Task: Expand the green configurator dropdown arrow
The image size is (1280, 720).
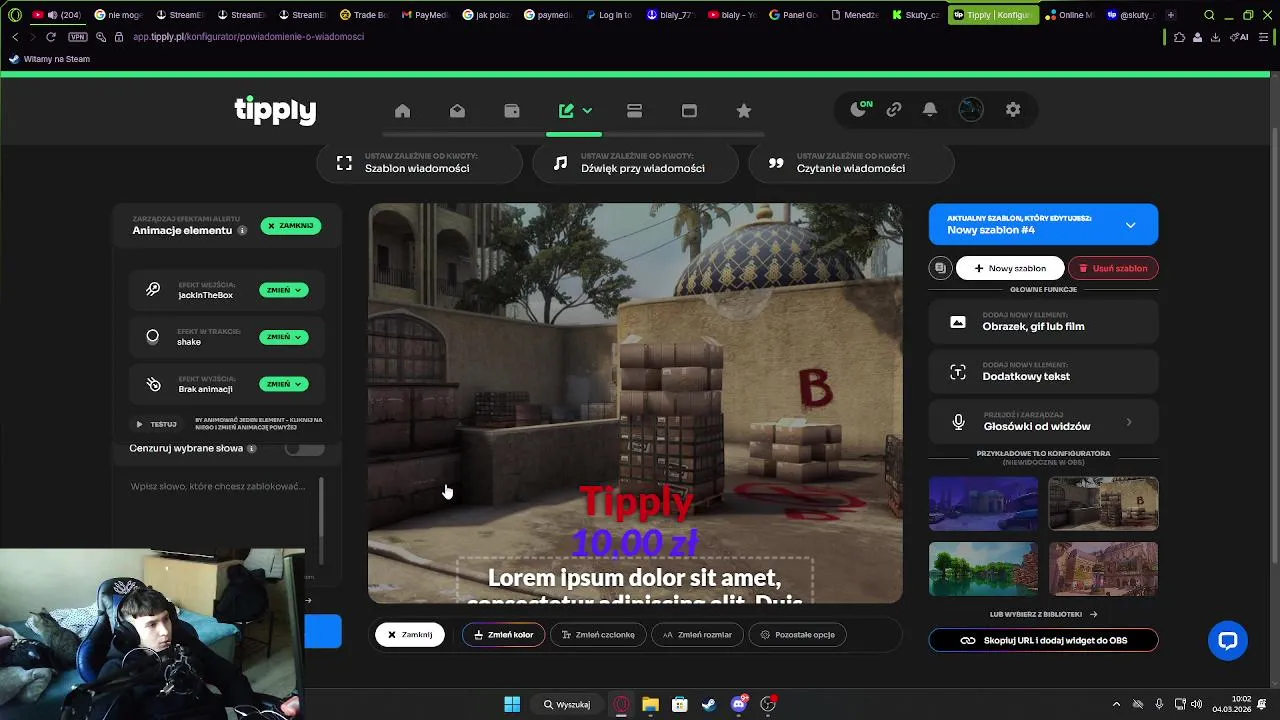Action: coord(587,111)
